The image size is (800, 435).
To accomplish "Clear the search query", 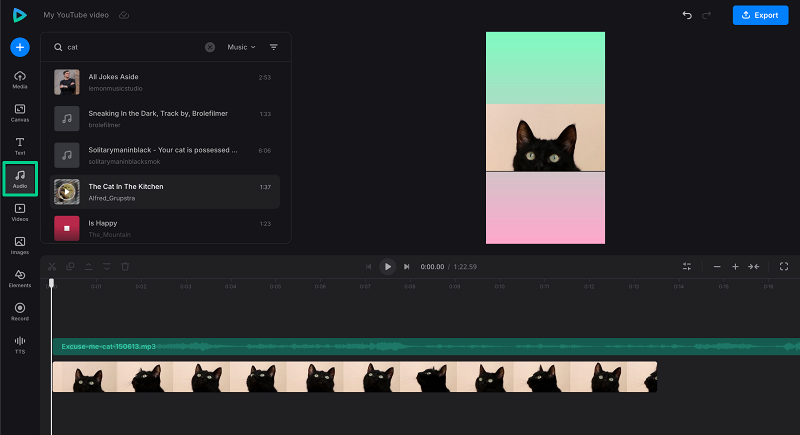I will (210, 47).
